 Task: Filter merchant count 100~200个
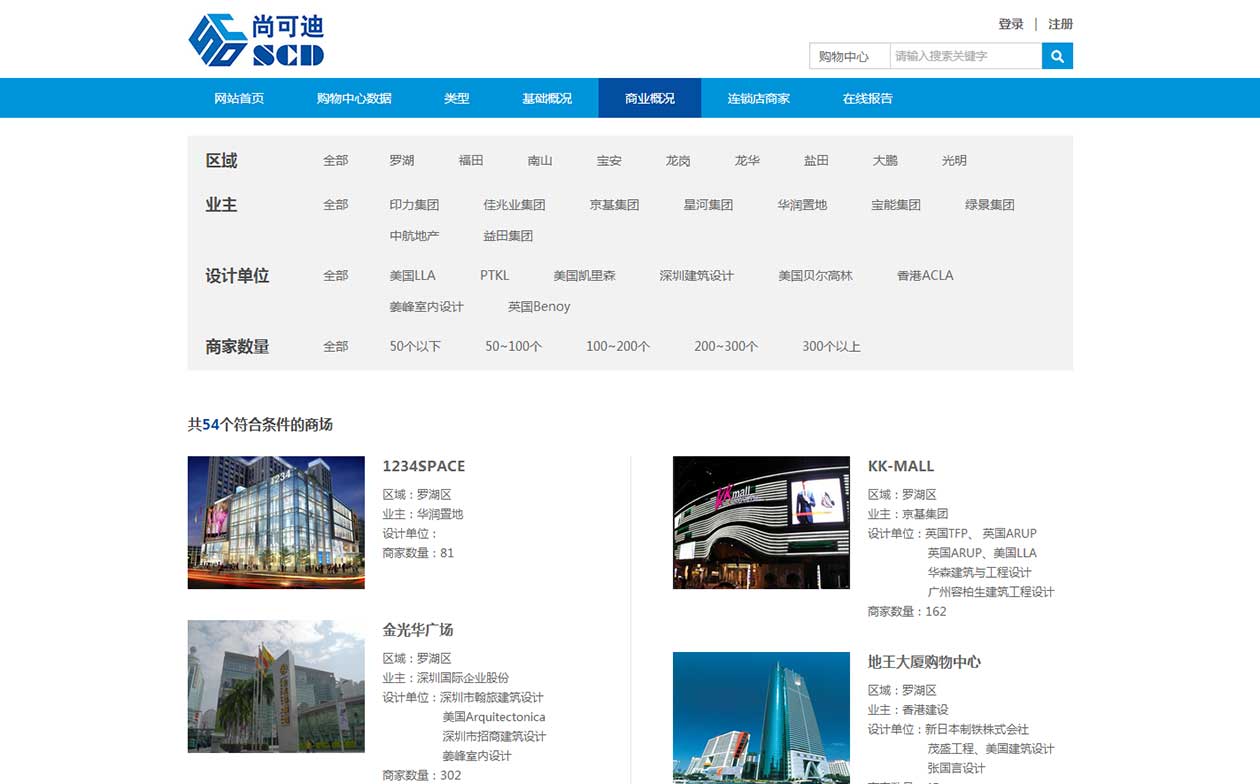click(x=618, y=346)
